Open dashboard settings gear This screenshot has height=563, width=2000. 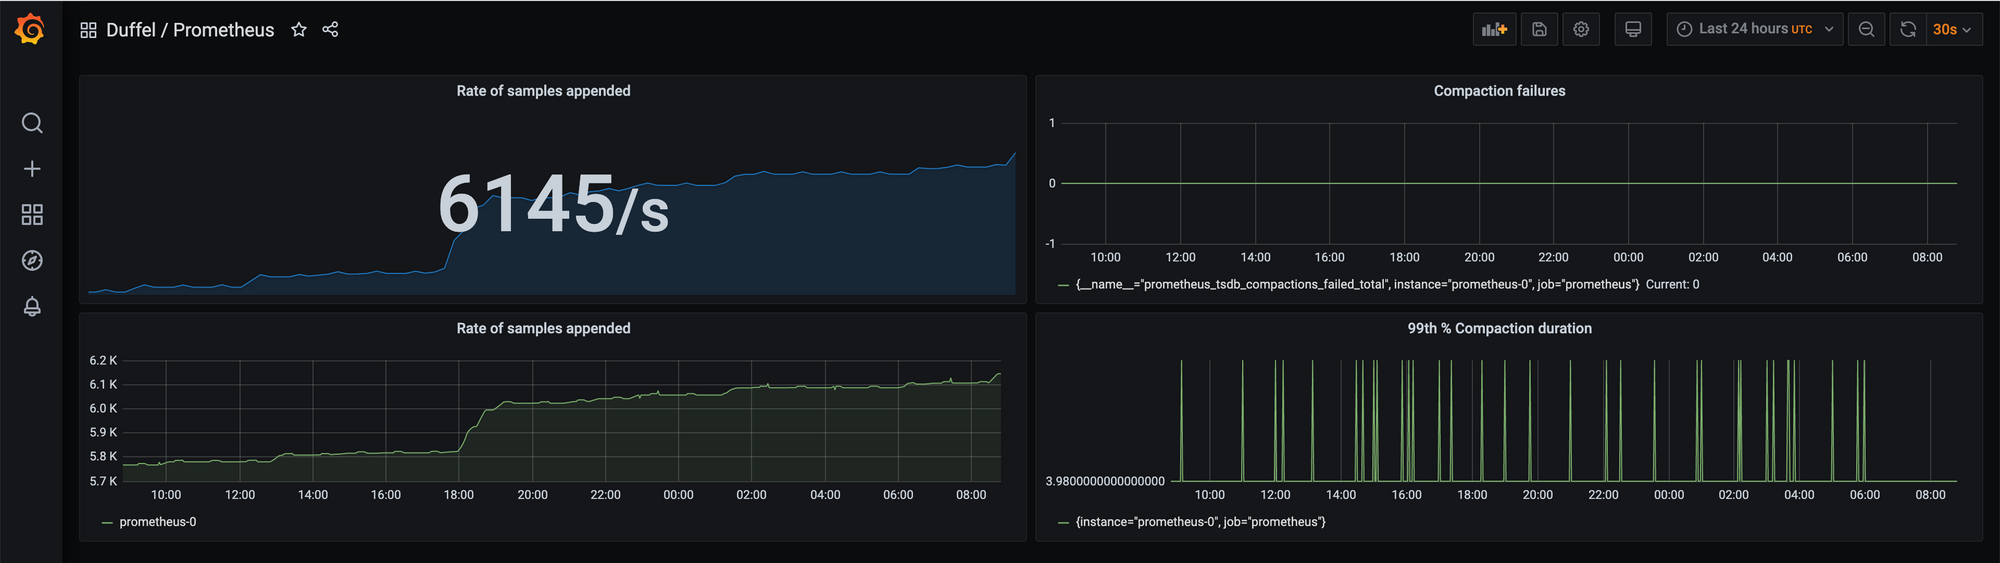1581,29
